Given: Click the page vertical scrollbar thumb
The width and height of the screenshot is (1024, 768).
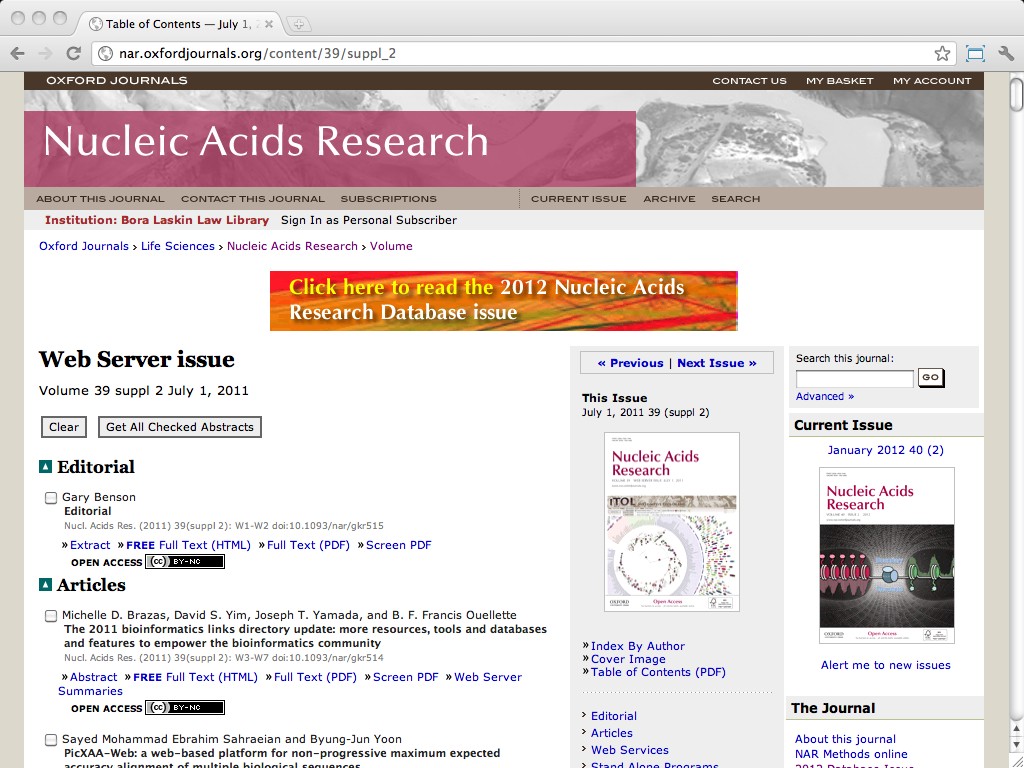Looking at the screenshot, I should click(1016, 94).
